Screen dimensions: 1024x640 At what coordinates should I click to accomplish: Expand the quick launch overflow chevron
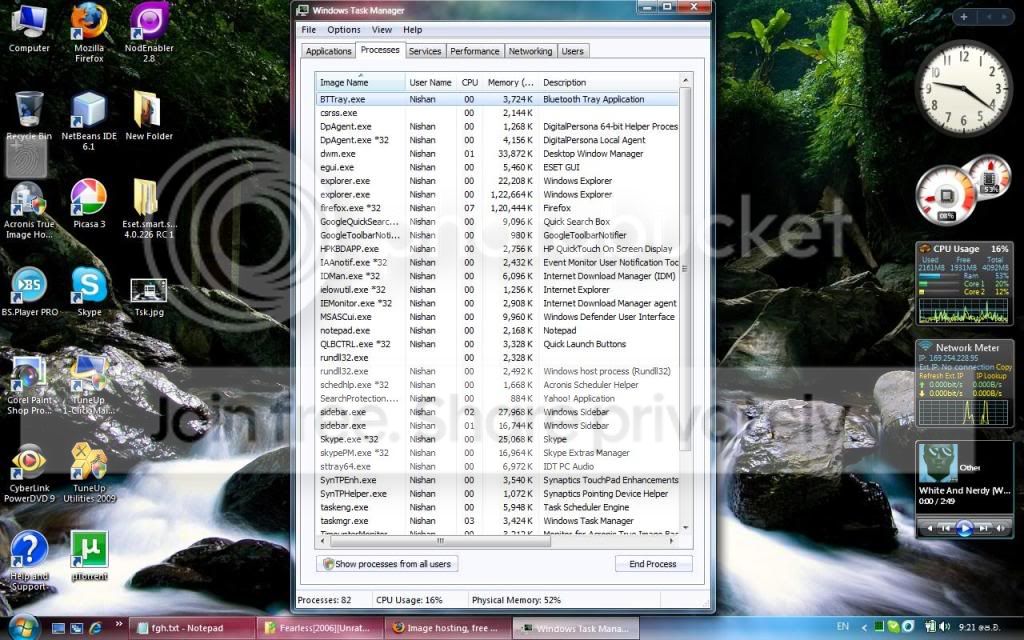[118, 624]
